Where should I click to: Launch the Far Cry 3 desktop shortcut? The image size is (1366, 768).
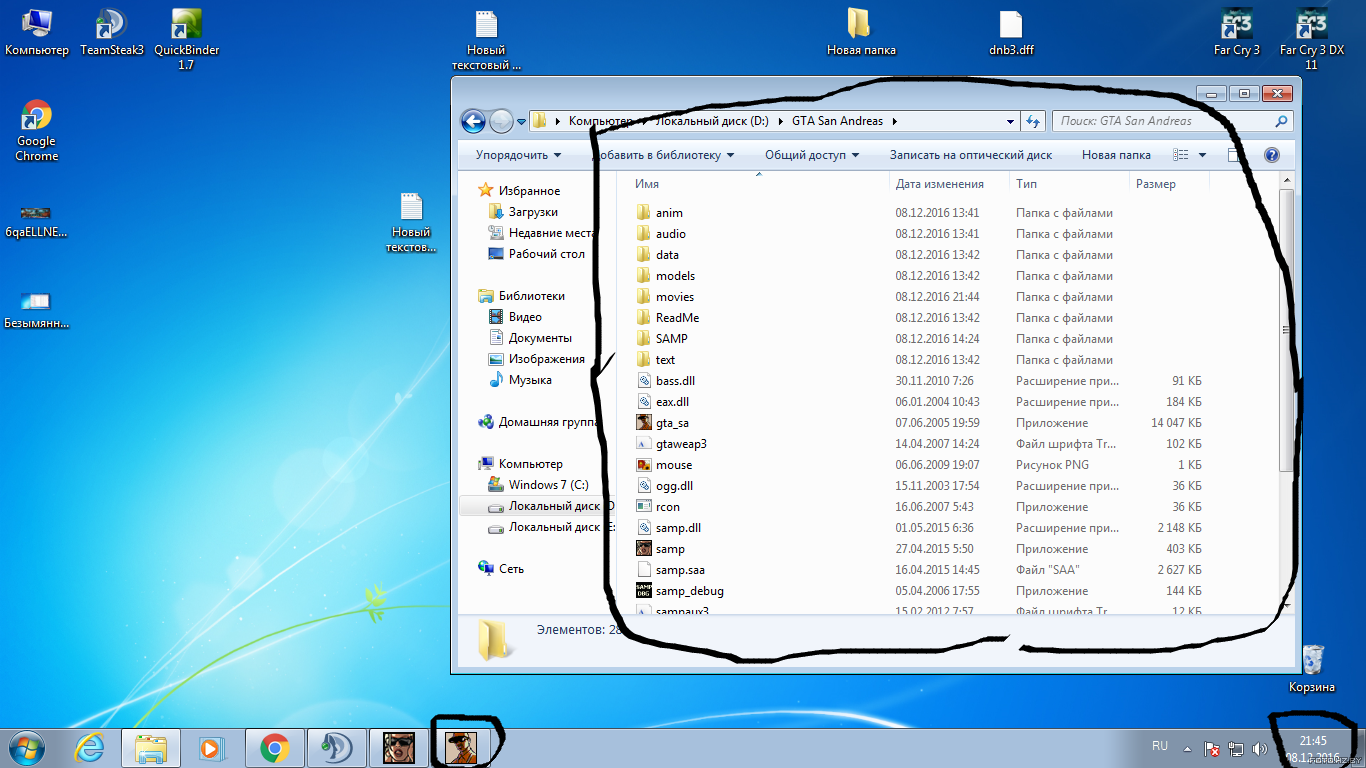1237,32
